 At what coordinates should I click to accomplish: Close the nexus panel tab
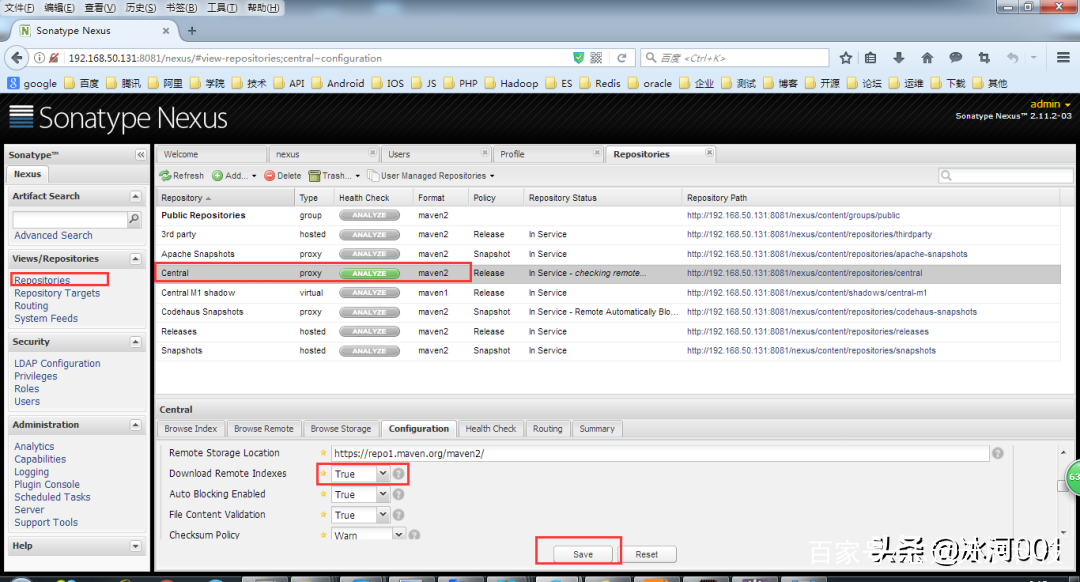tap(373, 153)
